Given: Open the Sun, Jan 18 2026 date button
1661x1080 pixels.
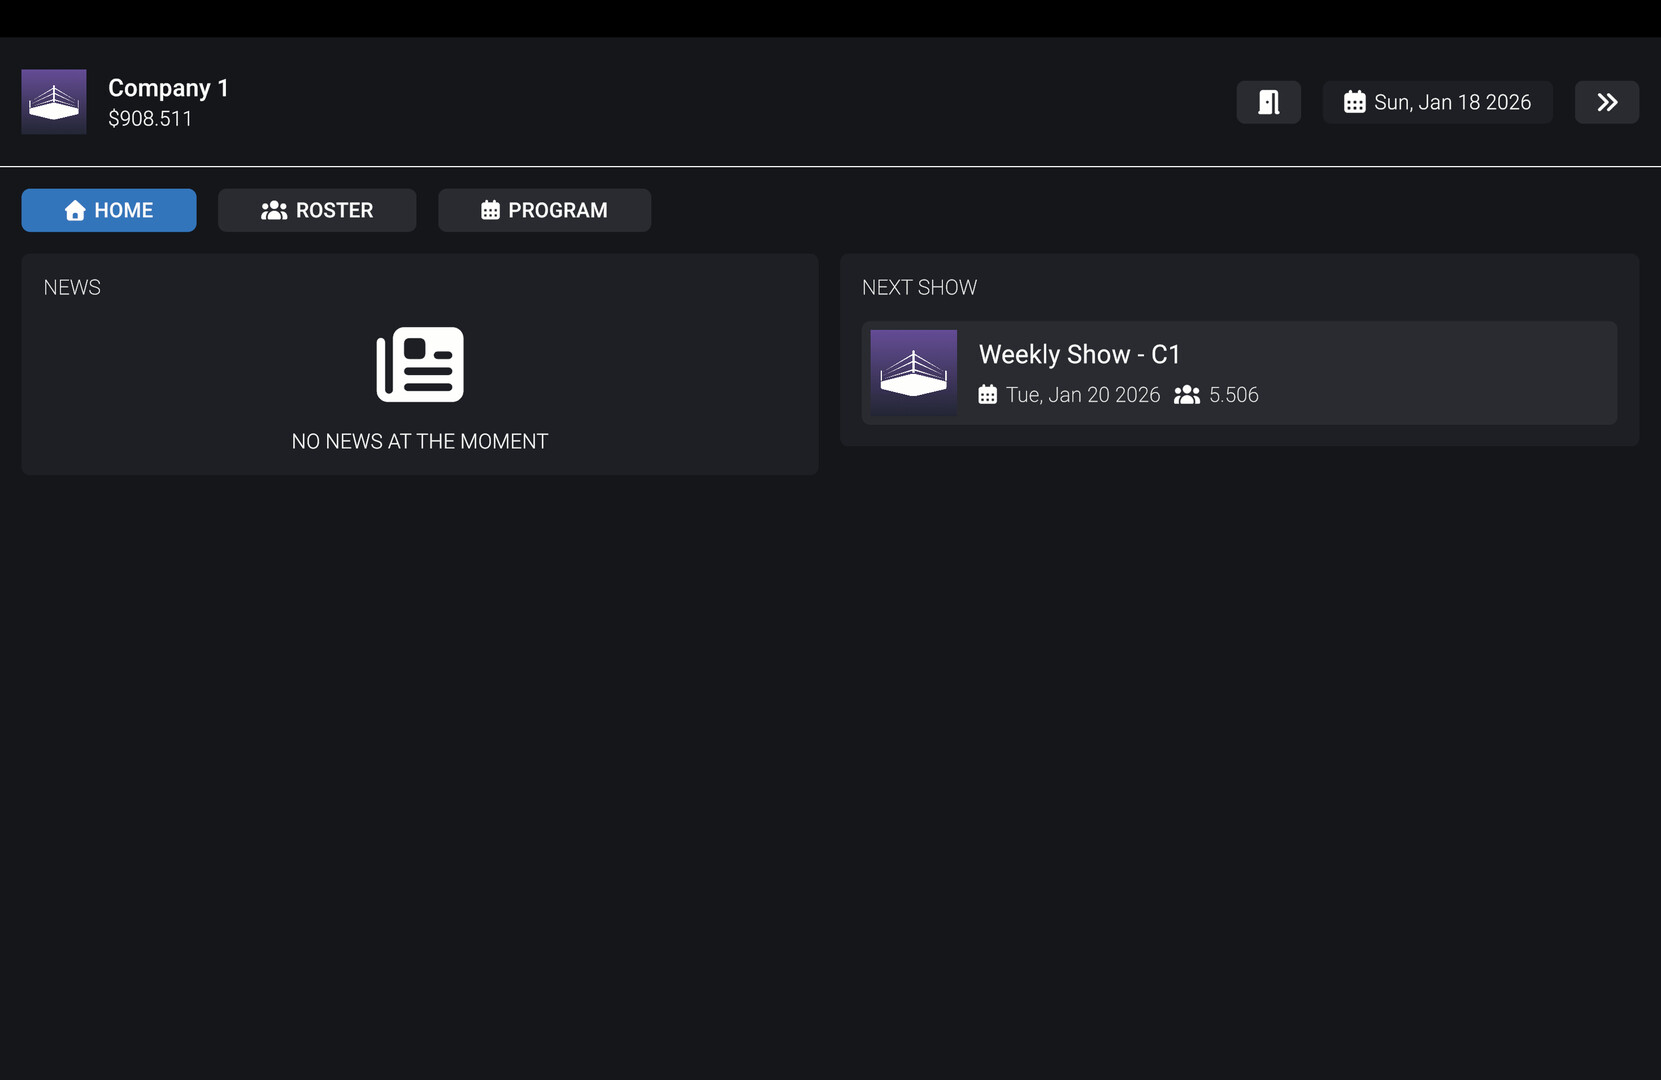Looking at the screenshot, I should pos(1437,102).
